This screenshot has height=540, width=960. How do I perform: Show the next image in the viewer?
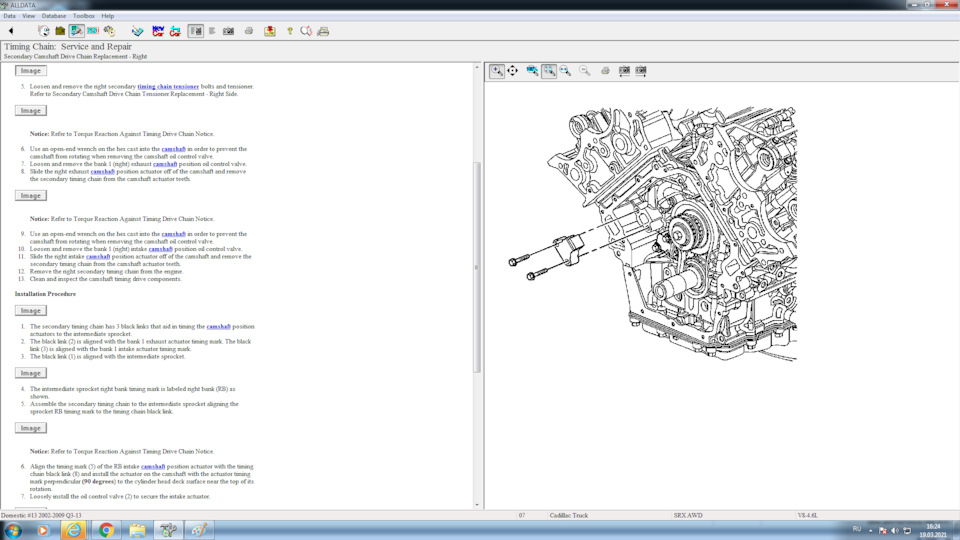click(x=641, y=71)
